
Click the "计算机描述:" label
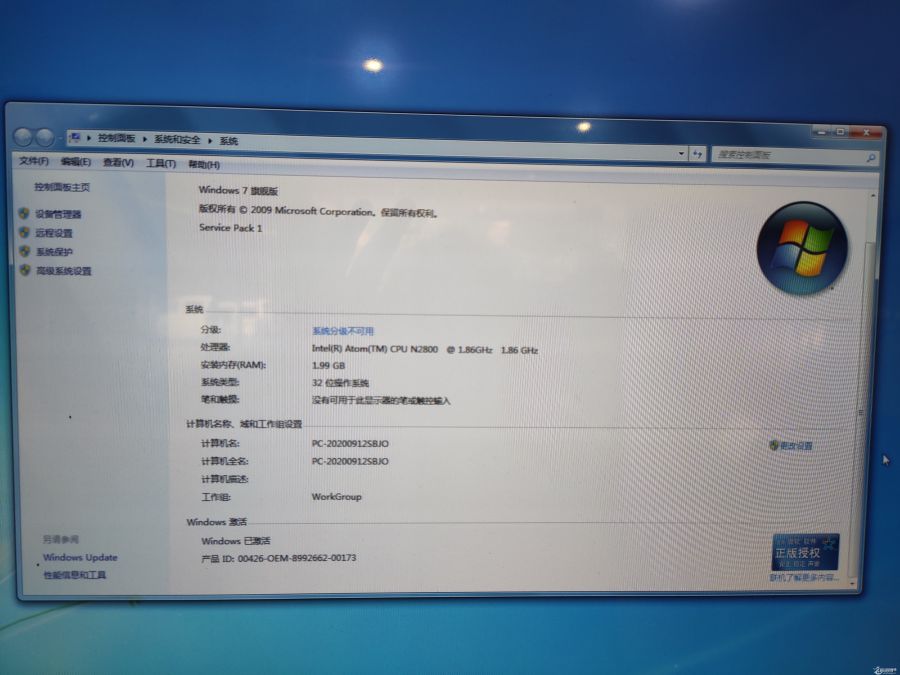[224, 479]
